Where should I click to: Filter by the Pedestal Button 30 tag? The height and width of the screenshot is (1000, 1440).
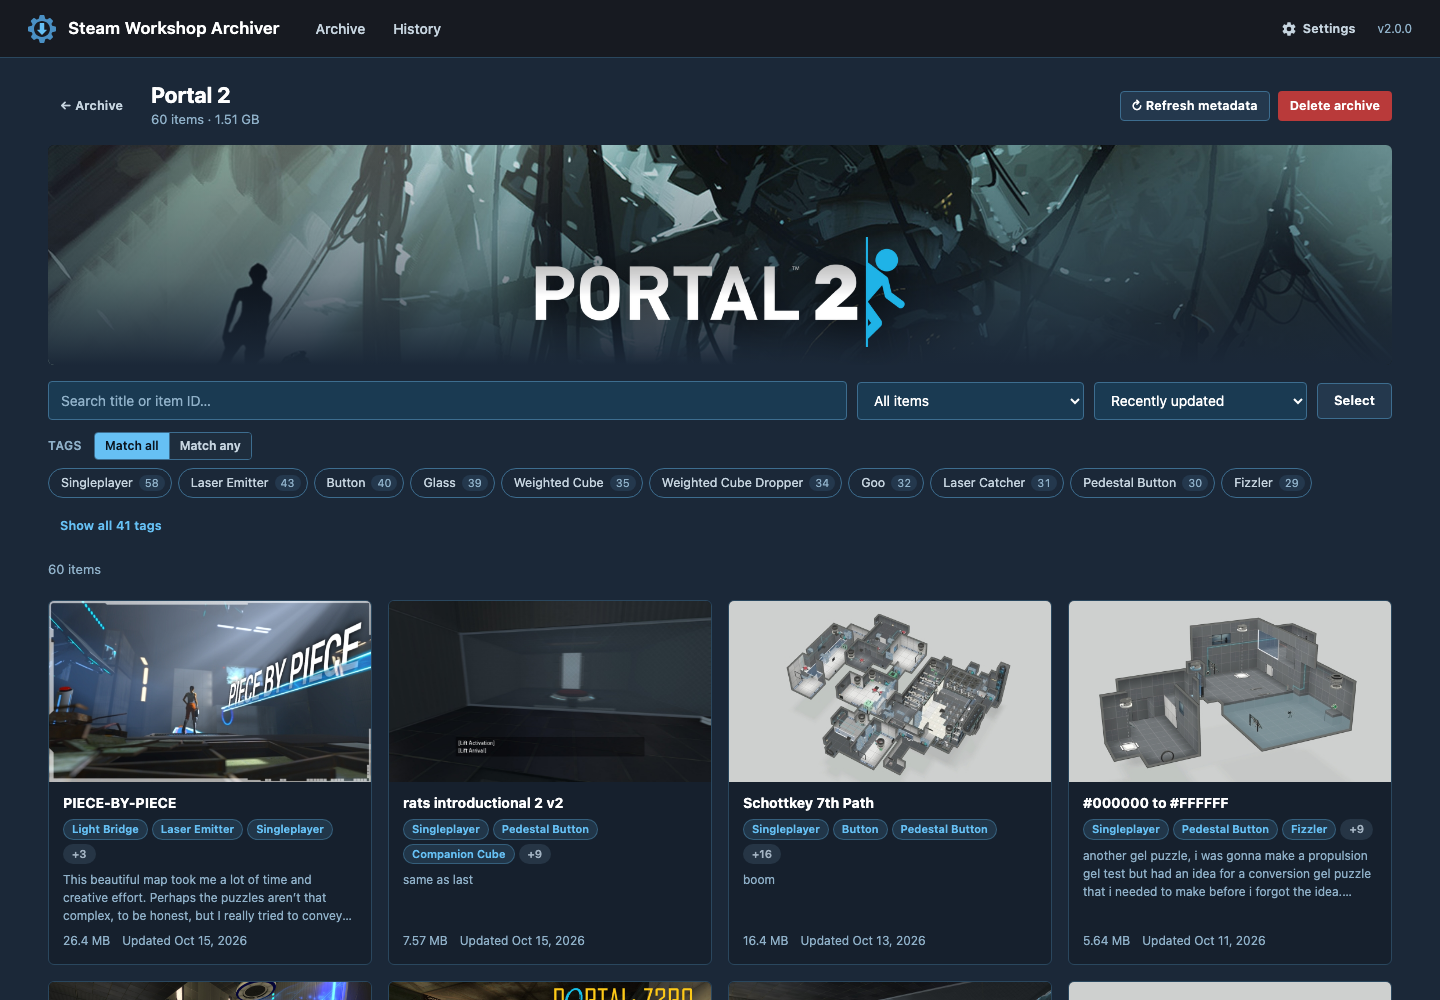(x=1143, y=483)
